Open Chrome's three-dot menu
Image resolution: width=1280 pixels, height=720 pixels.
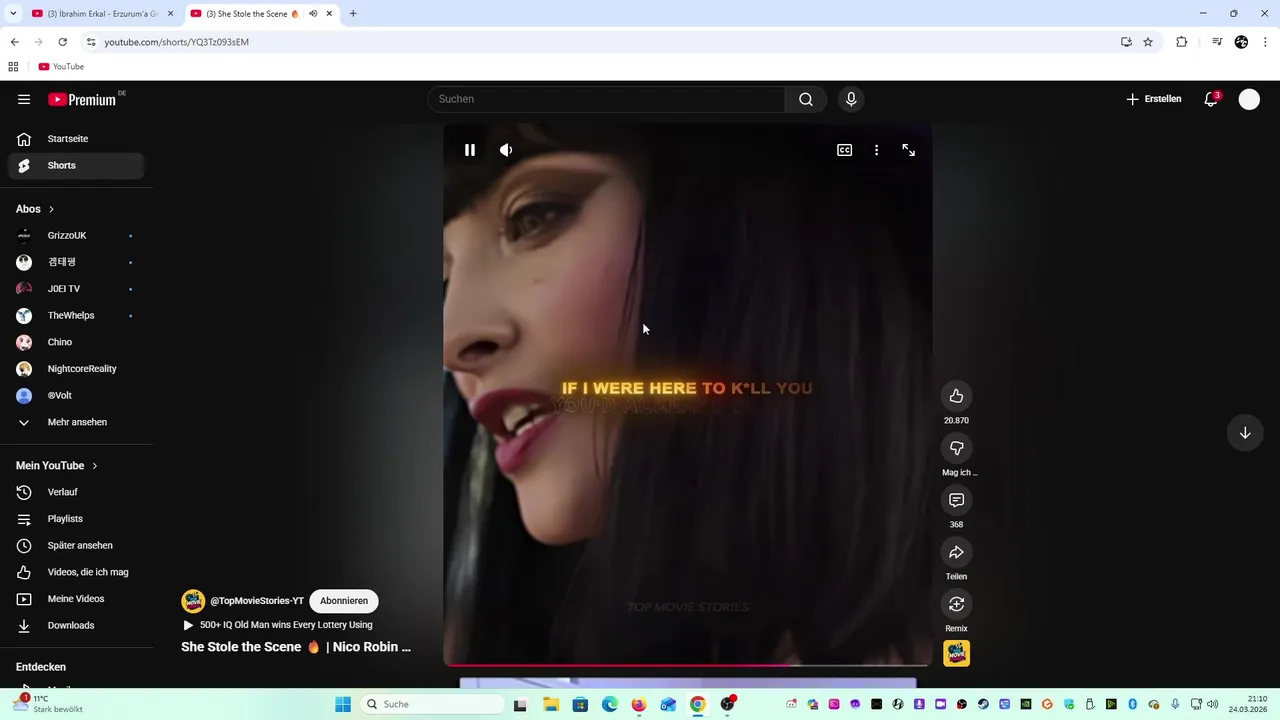click(1266, 42)
